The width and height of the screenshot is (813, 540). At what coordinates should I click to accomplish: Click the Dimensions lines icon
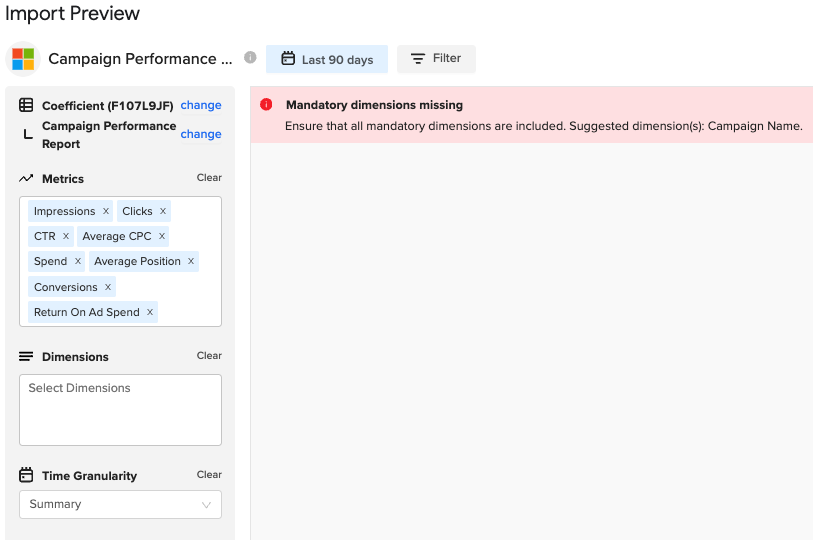[26, 356]
